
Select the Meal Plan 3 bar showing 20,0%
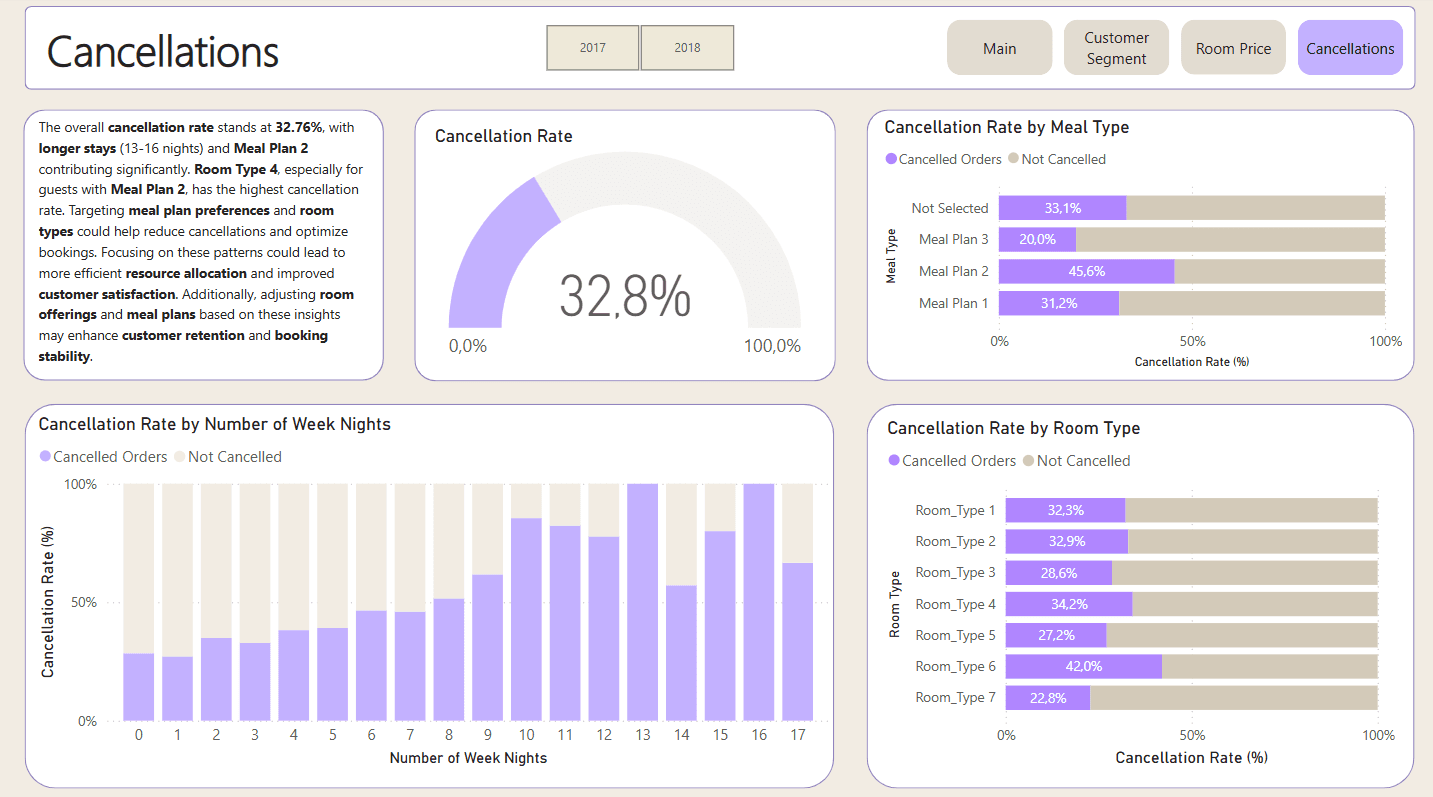click(1037, 240)
